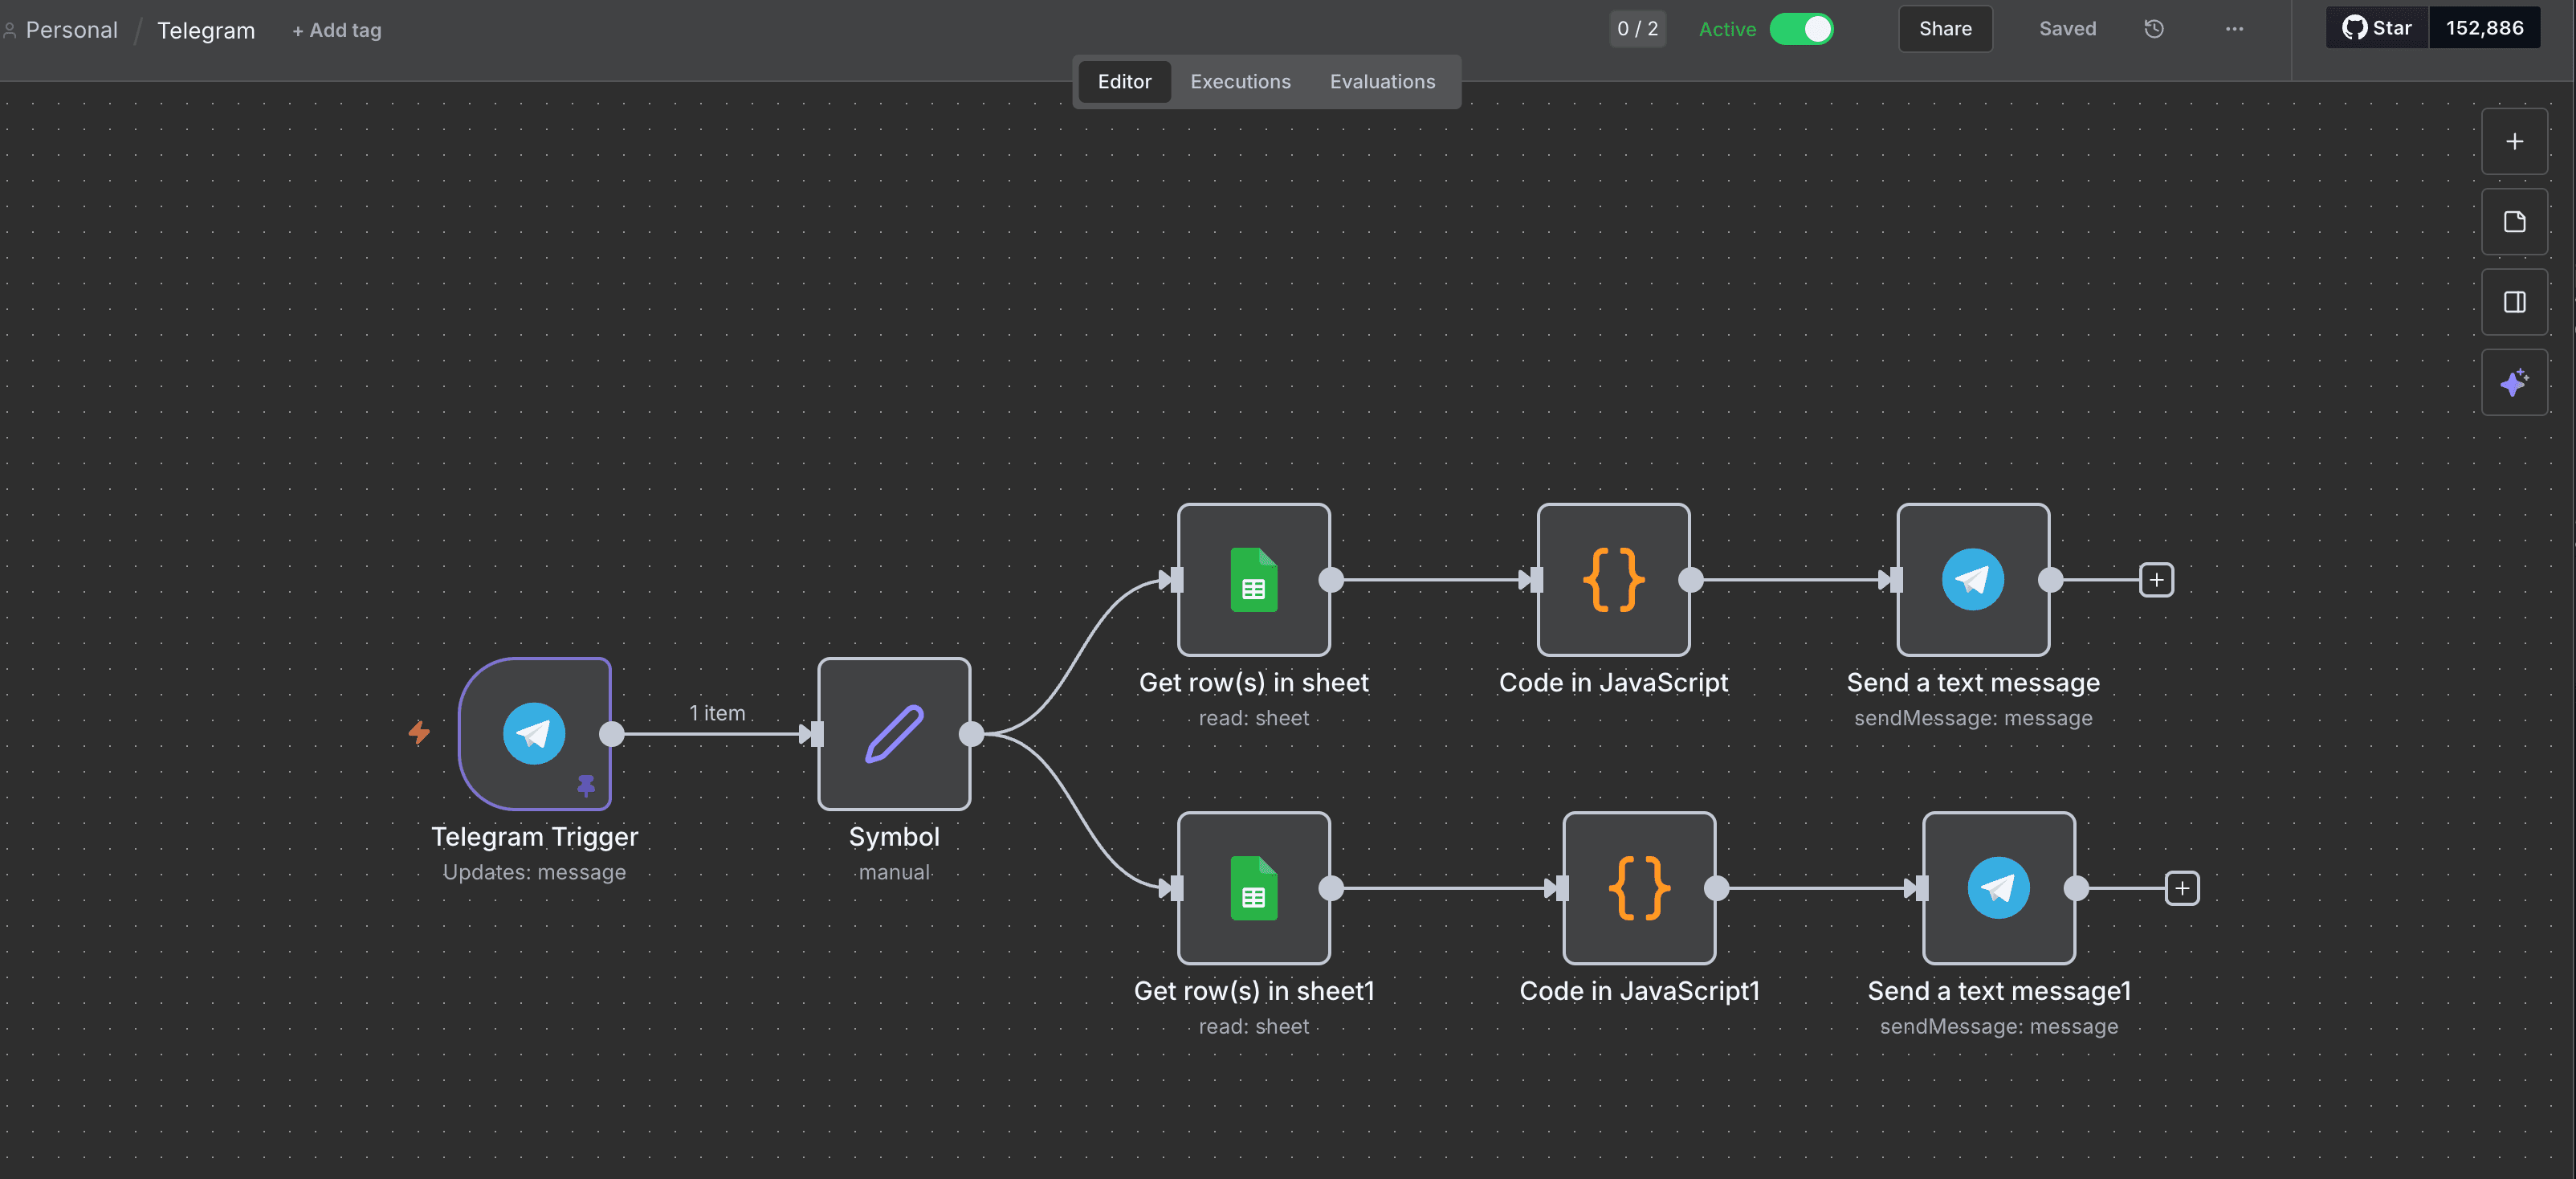Open the Code in JavaScript1 node
The image size is (2576, 1179).
[1639, 887]
